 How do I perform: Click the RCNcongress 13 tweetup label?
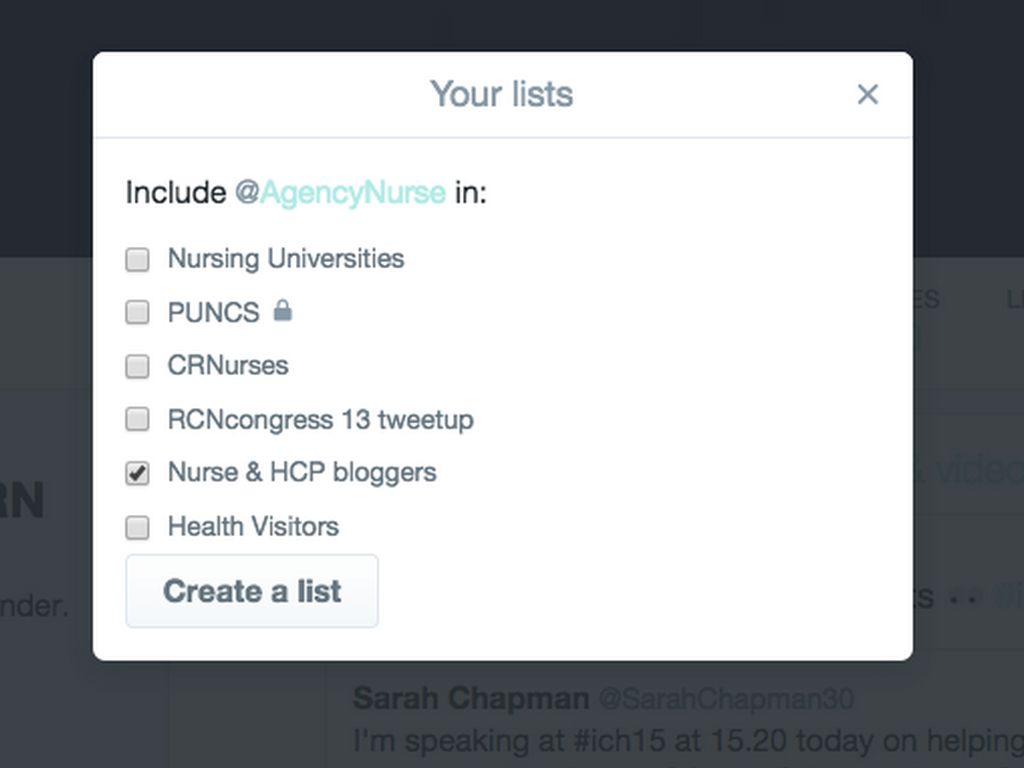(320, 419)
